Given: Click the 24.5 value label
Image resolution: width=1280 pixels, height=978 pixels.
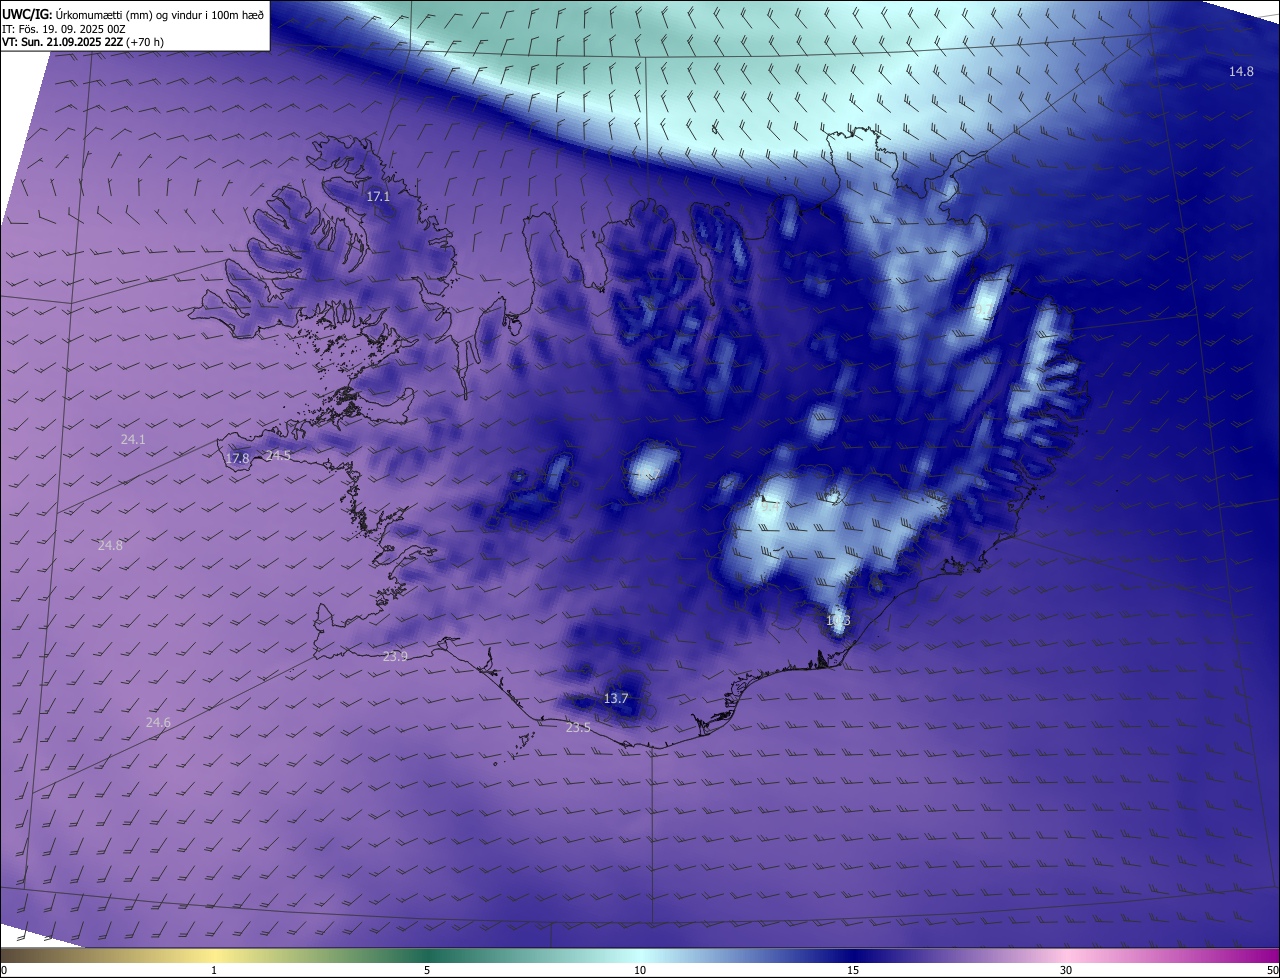Looking at the screenshot, I should coord(278,456).
